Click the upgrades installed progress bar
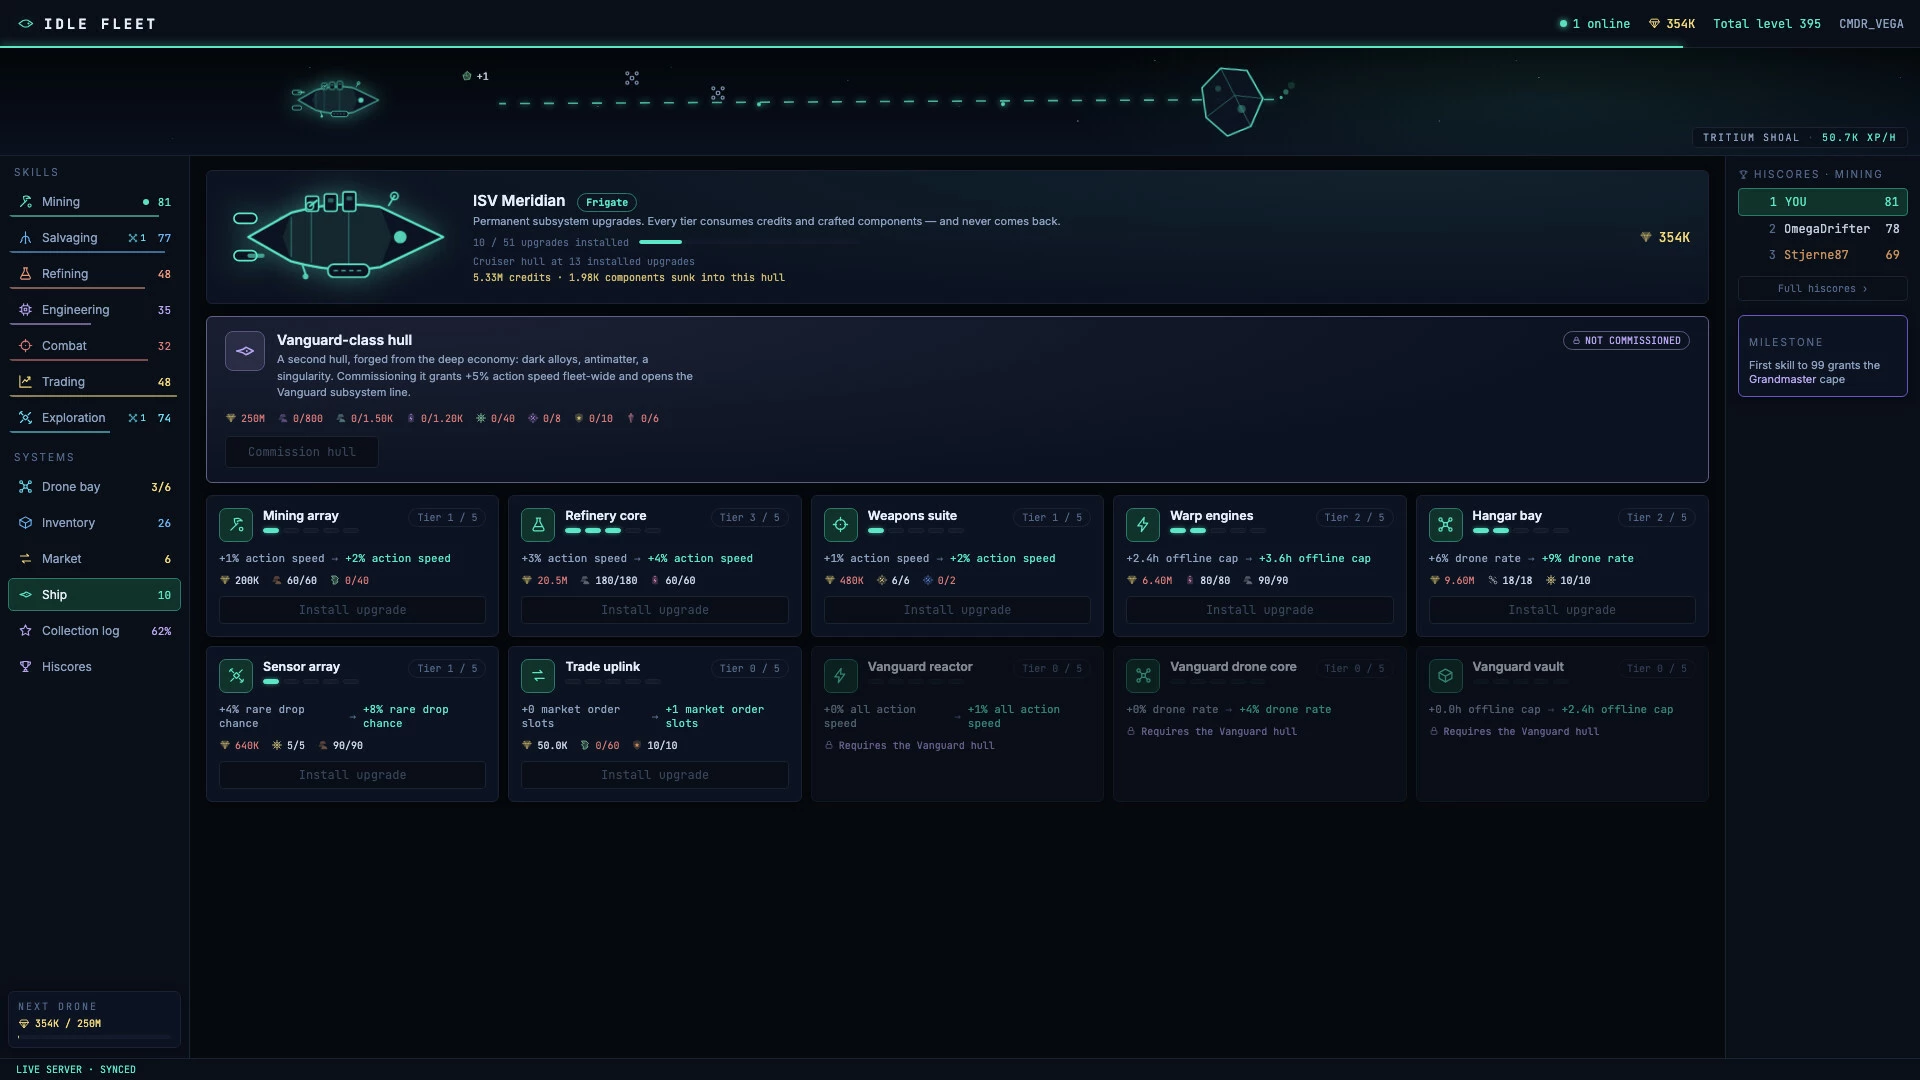The image size is (1920, 1080). (749, 242)
